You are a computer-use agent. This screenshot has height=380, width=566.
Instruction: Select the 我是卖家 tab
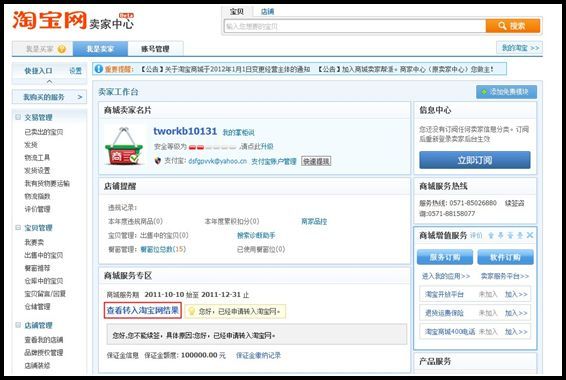pyautogui.click(x=100, y=49)
